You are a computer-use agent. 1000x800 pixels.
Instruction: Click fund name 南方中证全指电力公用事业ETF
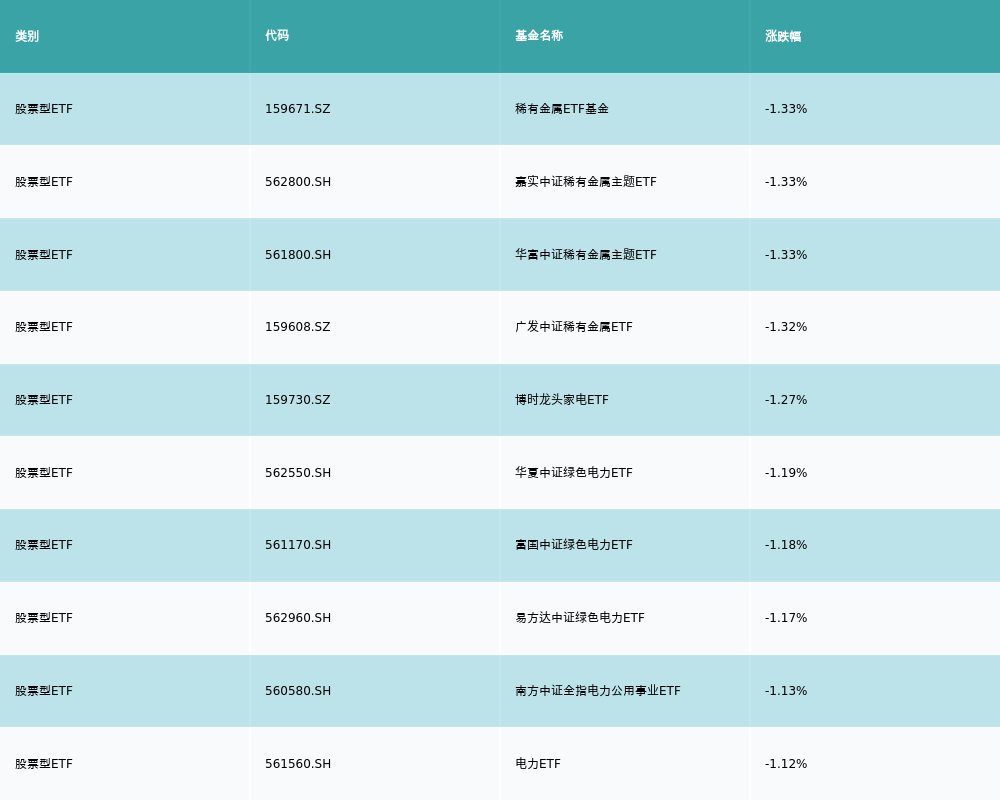[598, 691]
